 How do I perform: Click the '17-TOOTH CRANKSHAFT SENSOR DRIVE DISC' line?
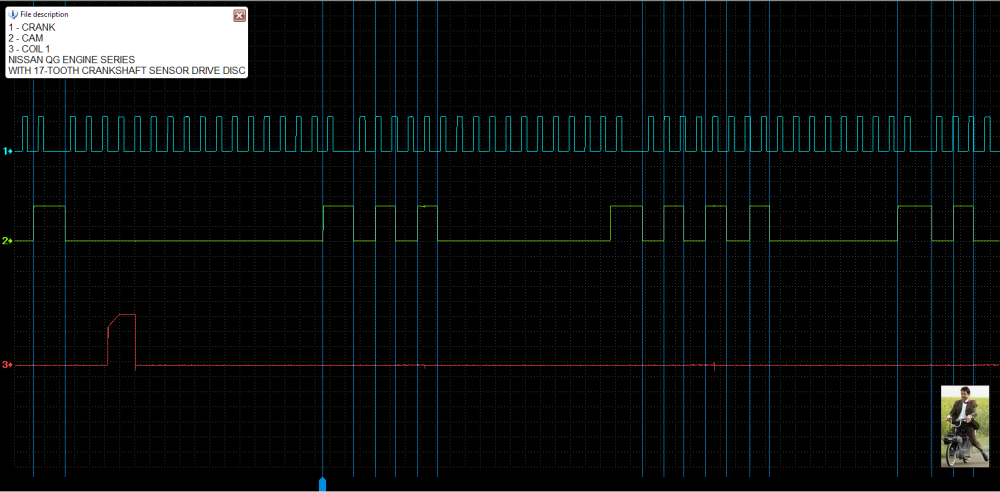click(x=126, y=71)
